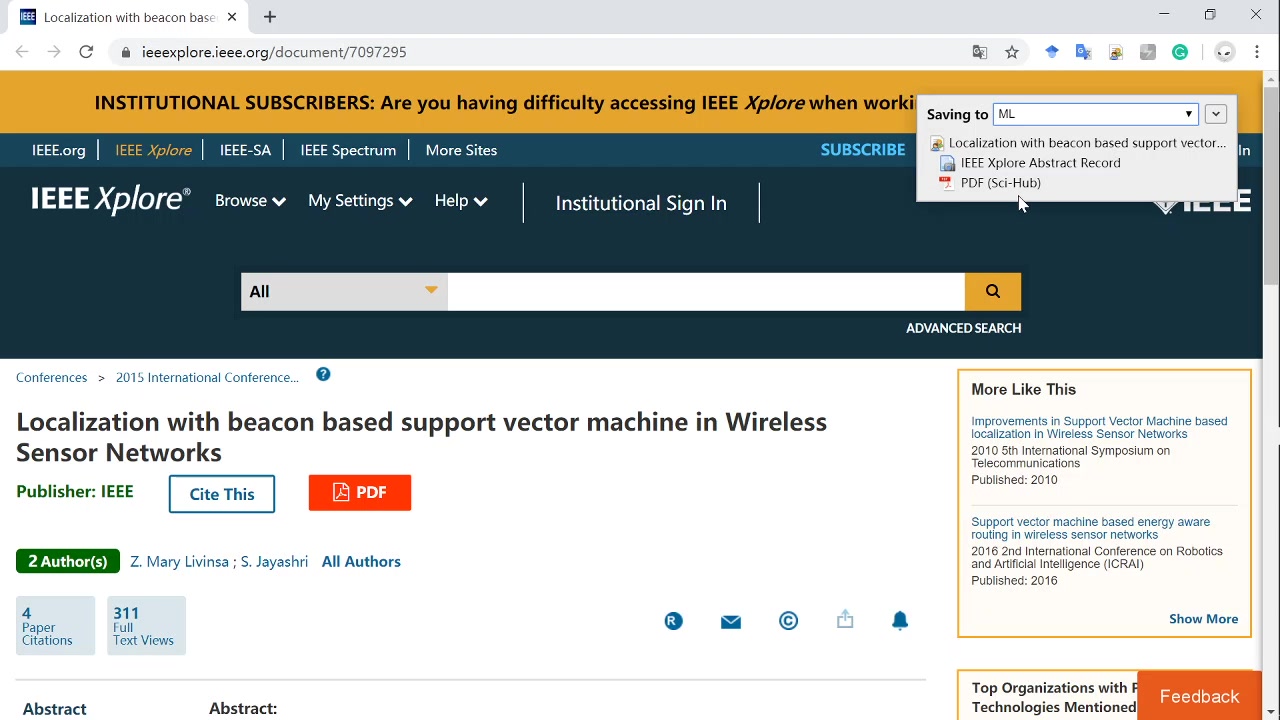Screen dimensions: 1280x720
Task: Click the Google Translate extension icon
Action: coord(1084,52)
